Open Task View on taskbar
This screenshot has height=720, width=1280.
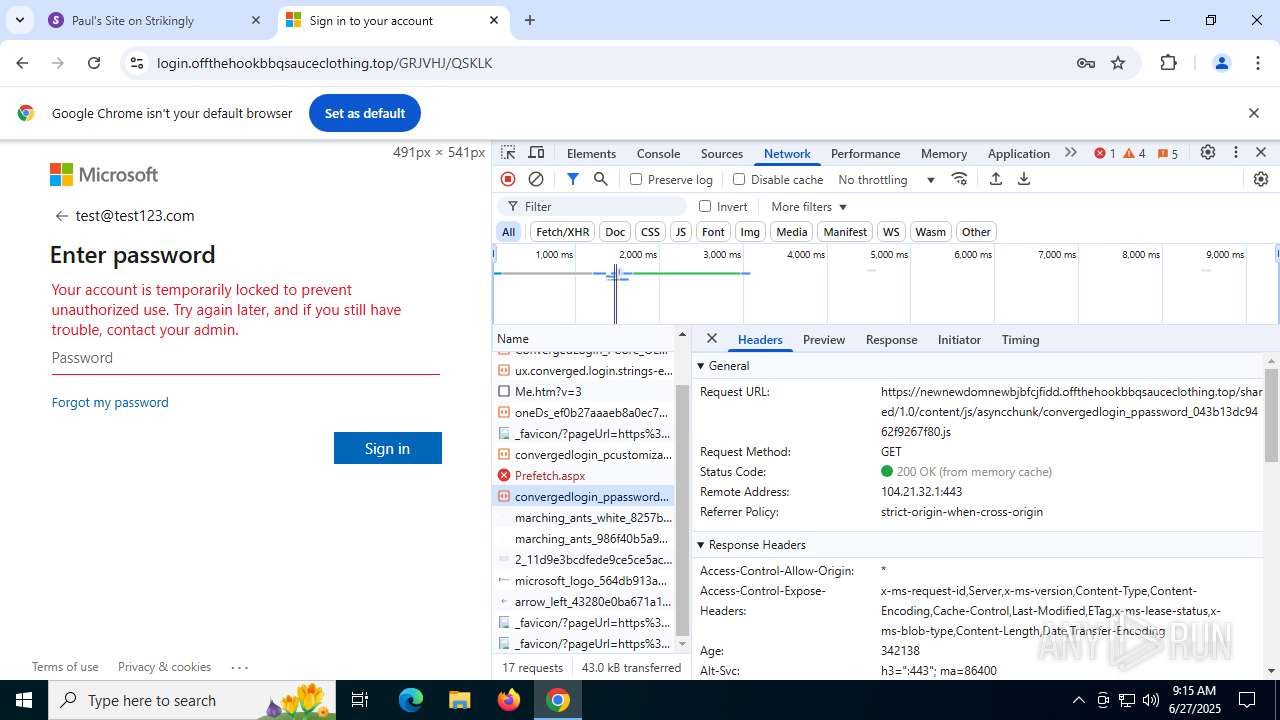[361, 700]
